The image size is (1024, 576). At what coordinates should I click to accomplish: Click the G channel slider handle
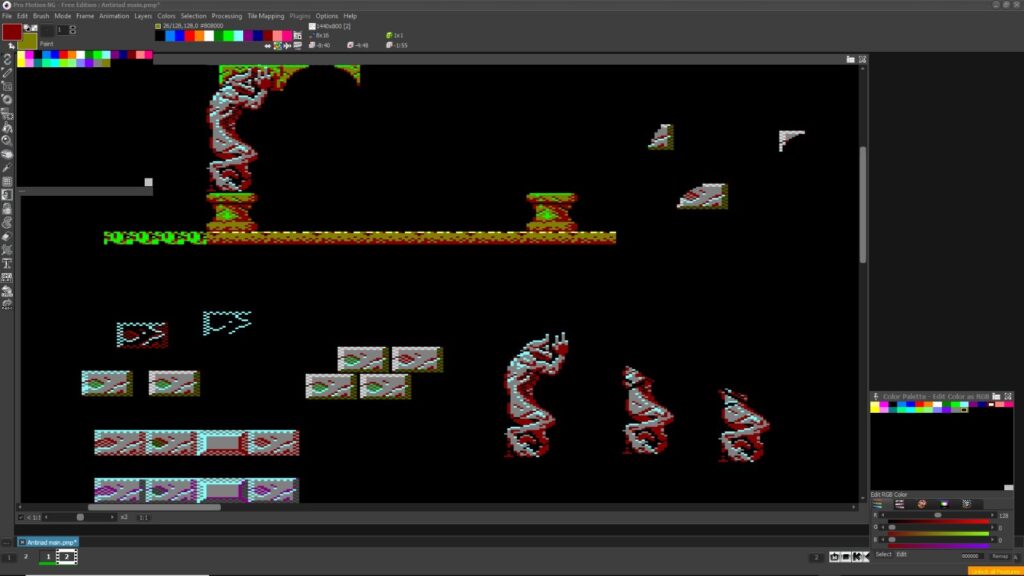click(892, 528)
